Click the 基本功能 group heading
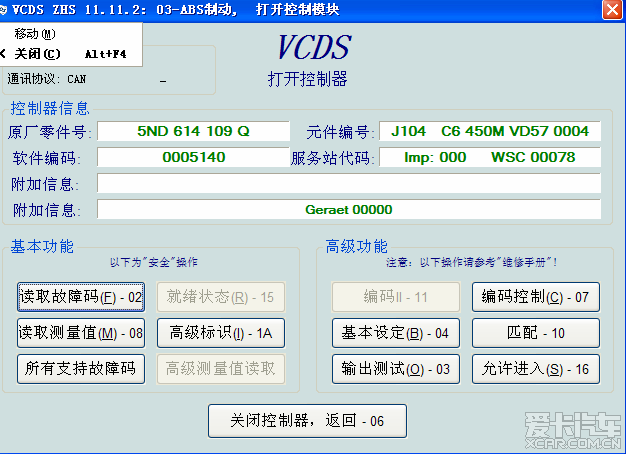626x454 pixels. point(42,246)
